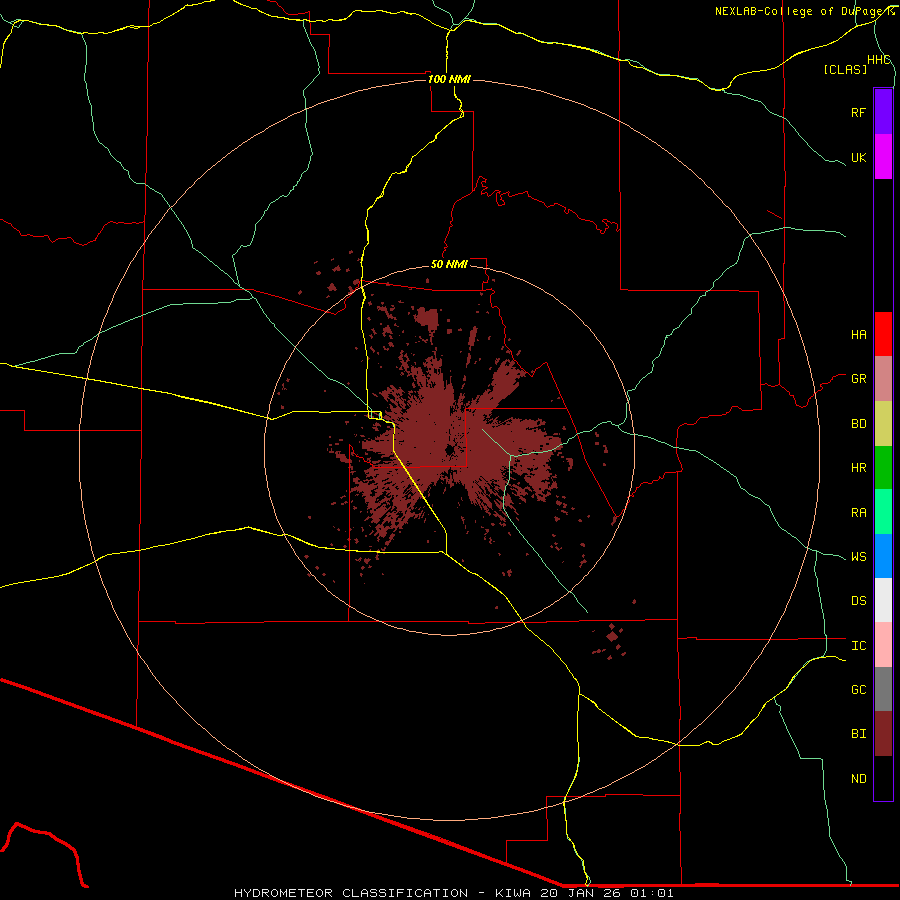
Task: Click the WS legend label
Action: coord(858,557)
